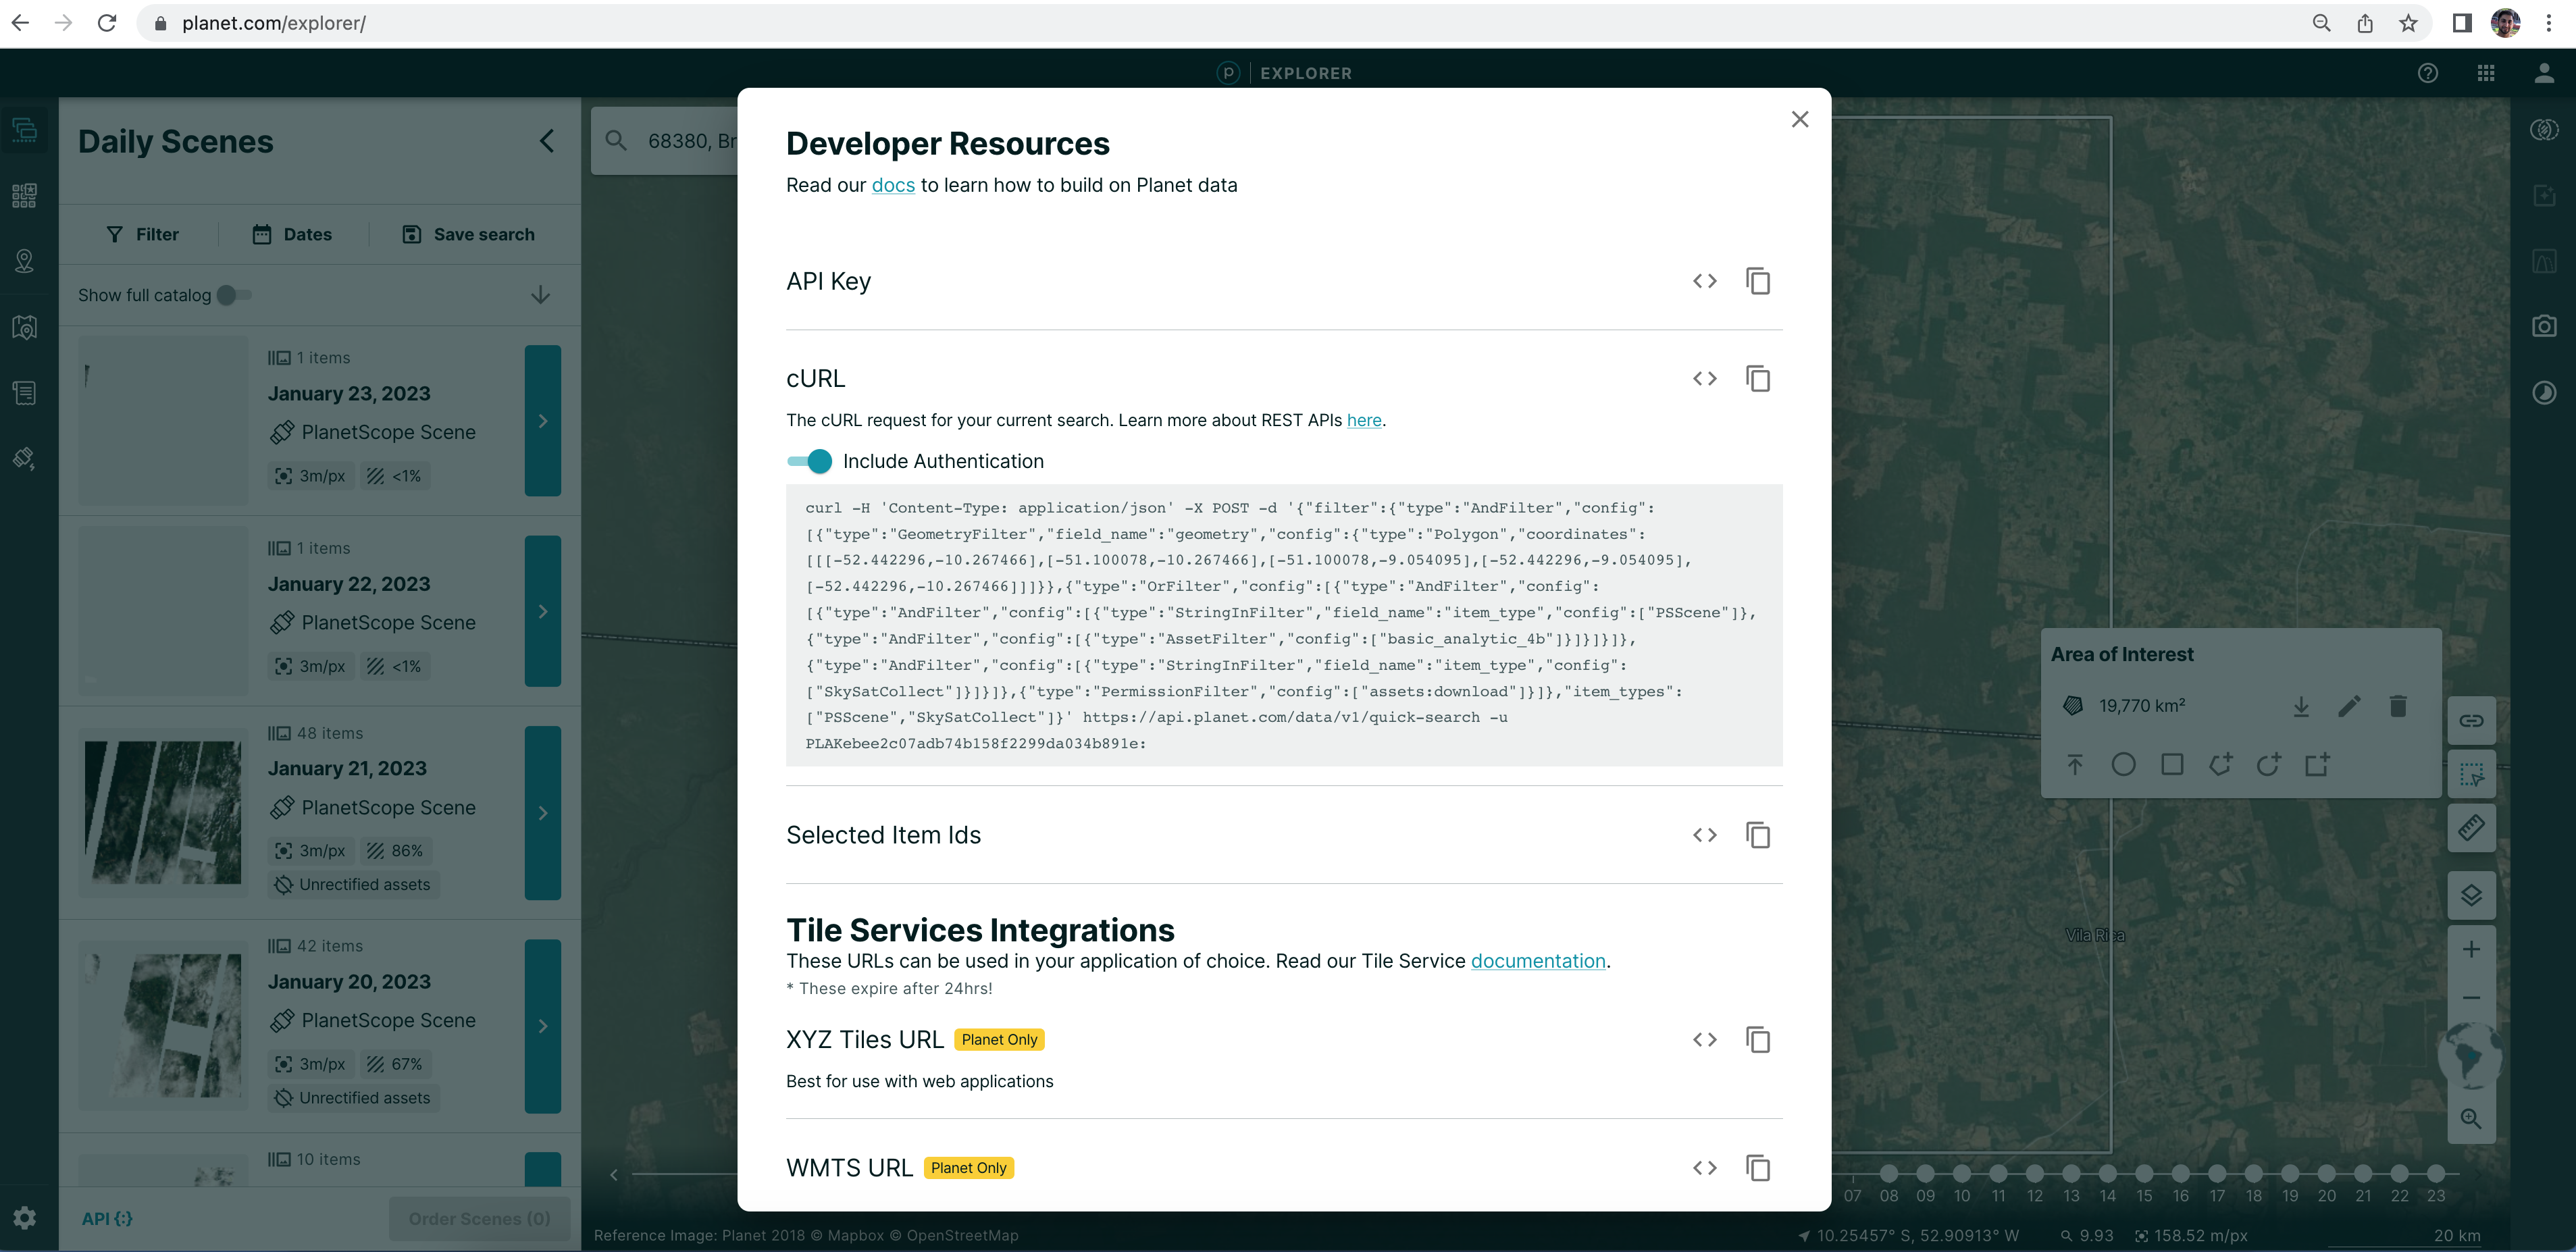Show the API Key code view

pos(1704,281)
